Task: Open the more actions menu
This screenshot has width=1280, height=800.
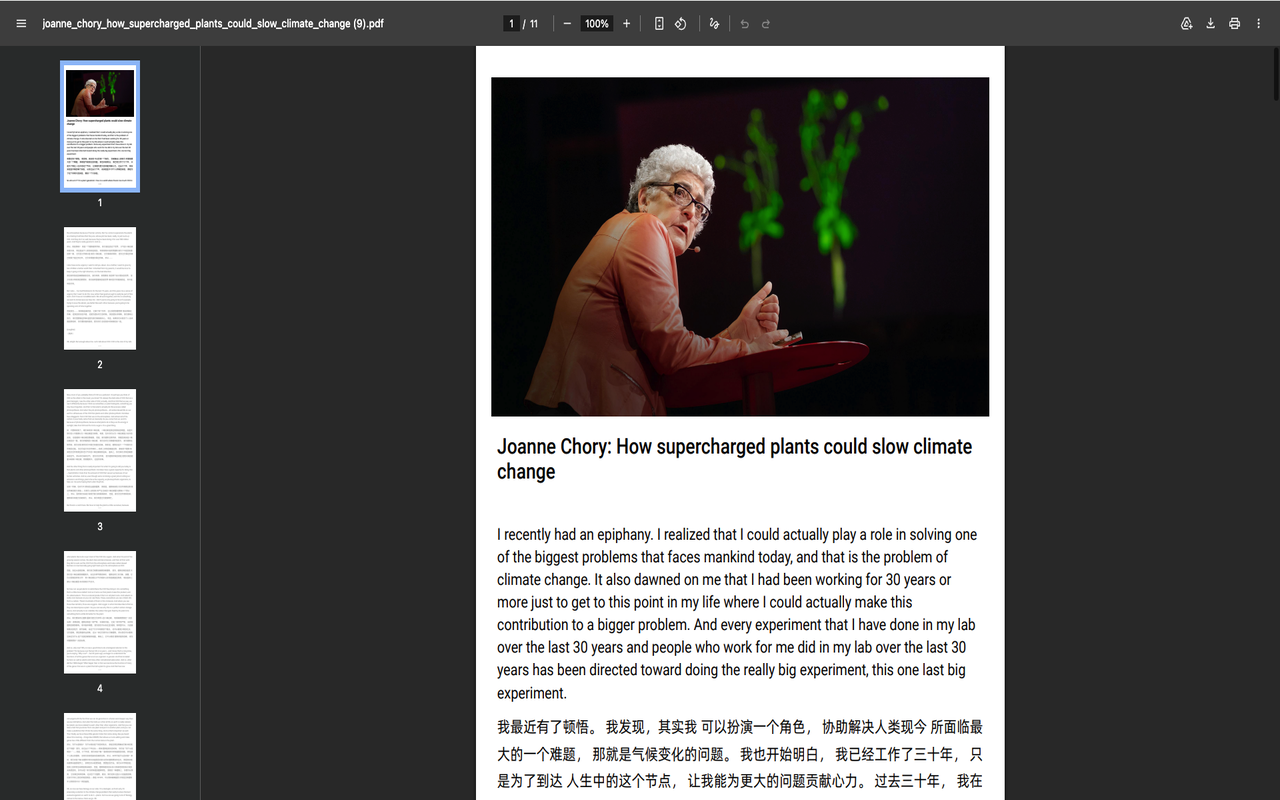Action: coord(1258,23)
